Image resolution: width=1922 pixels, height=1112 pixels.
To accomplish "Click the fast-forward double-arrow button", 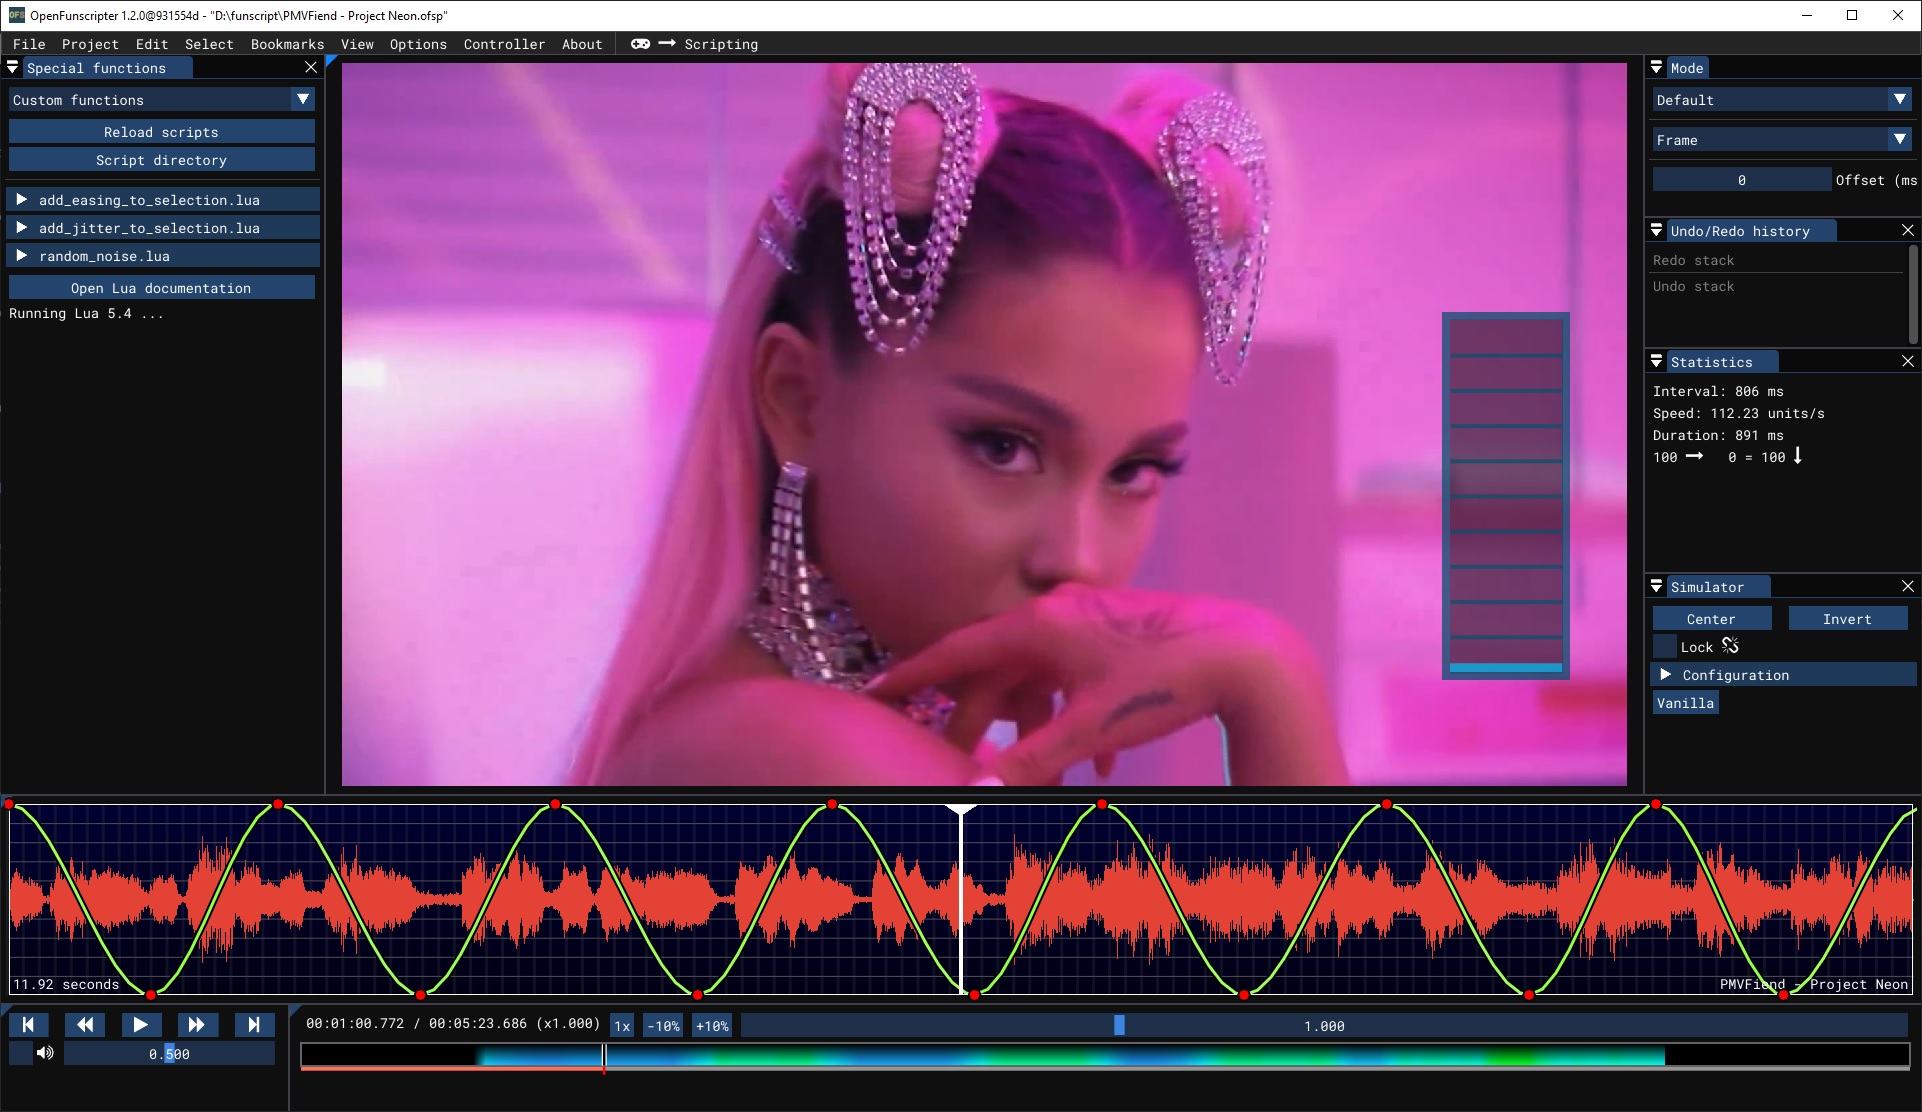I will pos(197,1025).
